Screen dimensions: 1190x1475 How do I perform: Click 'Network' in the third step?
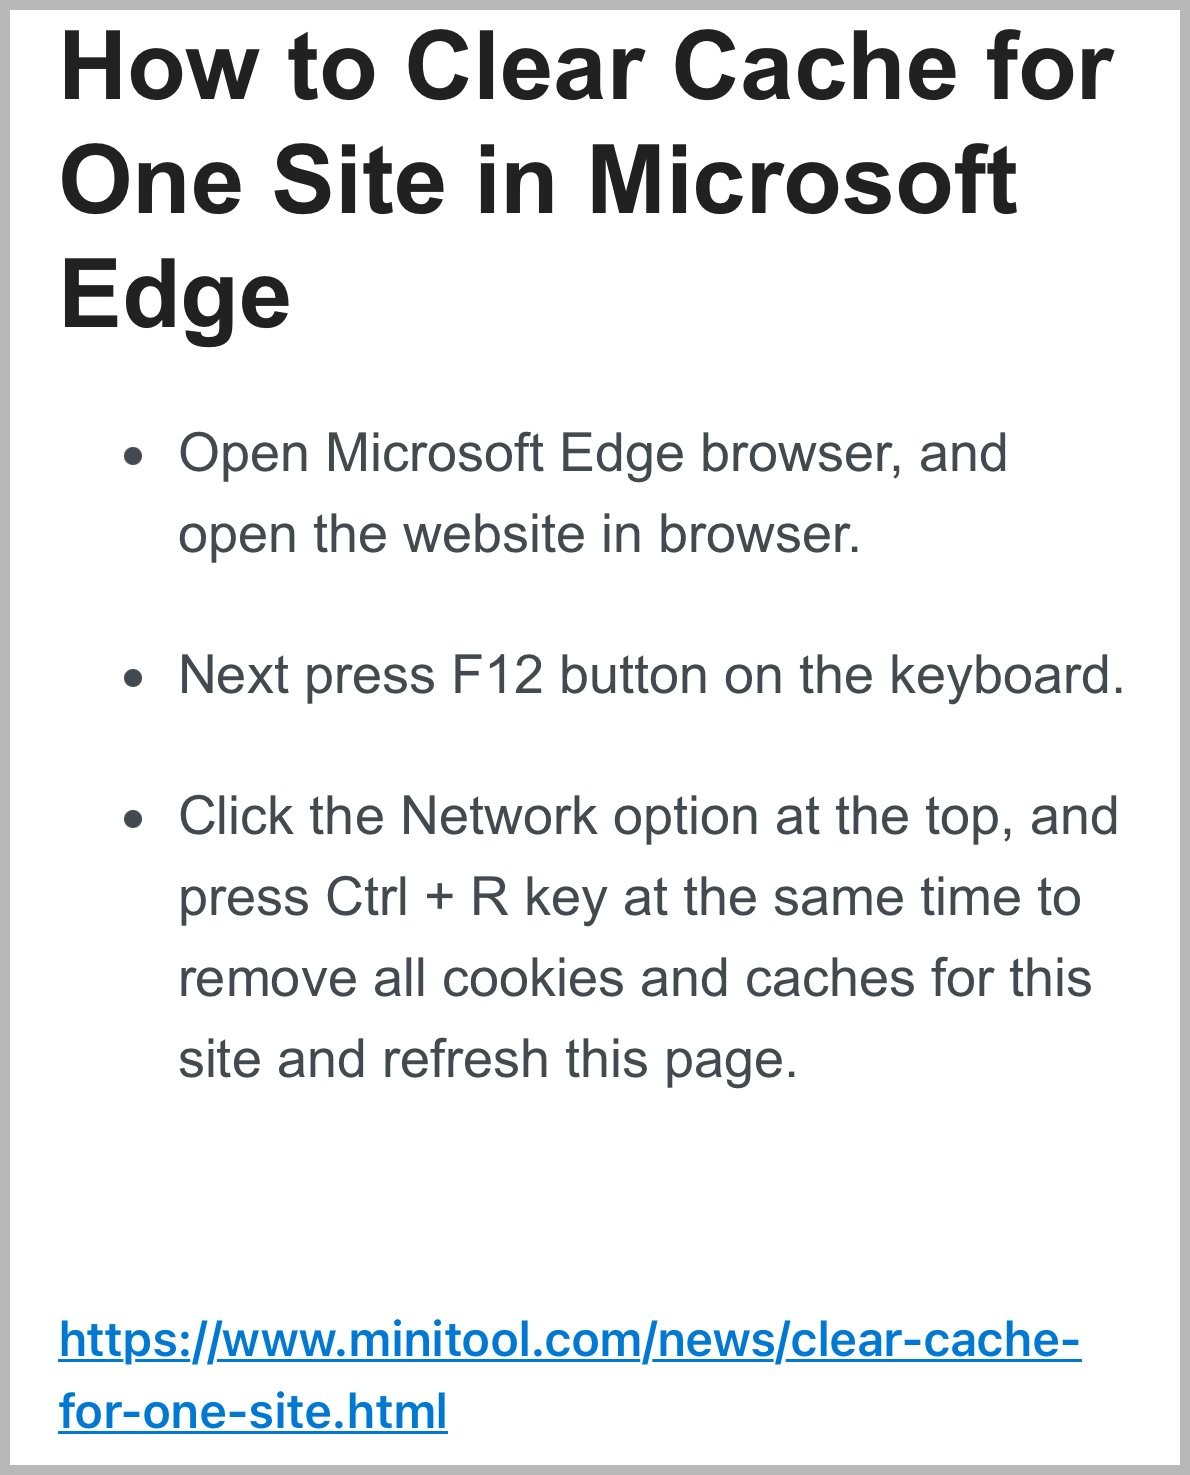click(x=498, y=816)
